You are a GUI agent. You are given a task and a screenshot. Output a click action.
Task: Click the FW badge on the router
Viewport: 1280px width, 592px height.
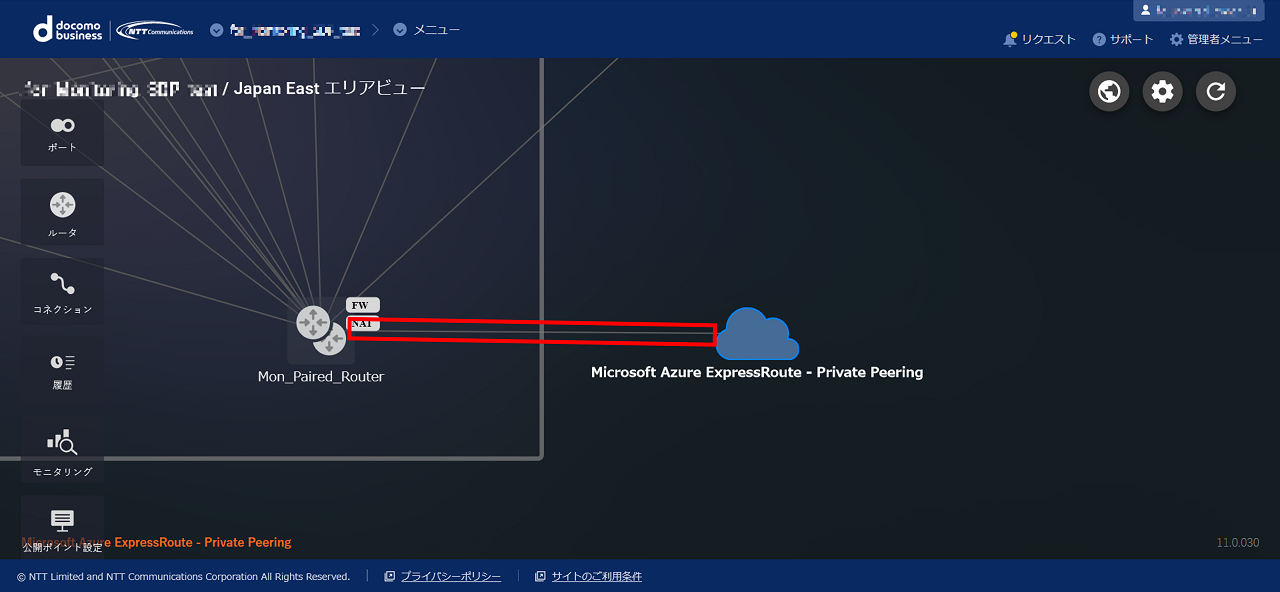(362, 305)
